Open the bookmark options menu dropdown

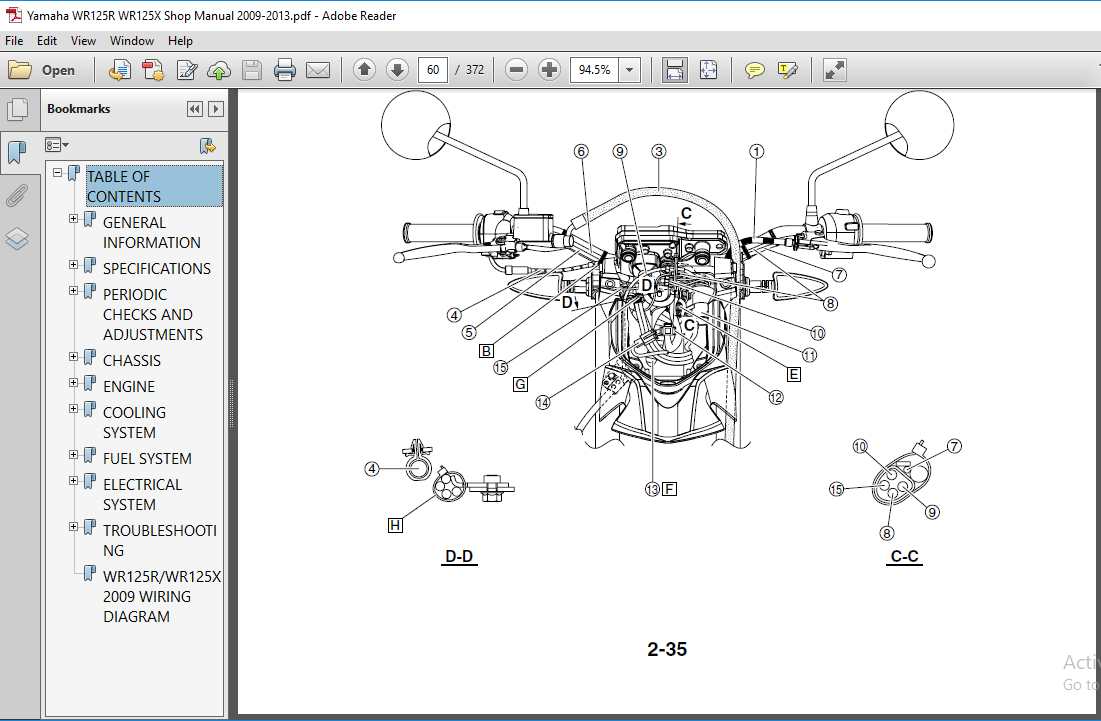click(x=57, y=145)
